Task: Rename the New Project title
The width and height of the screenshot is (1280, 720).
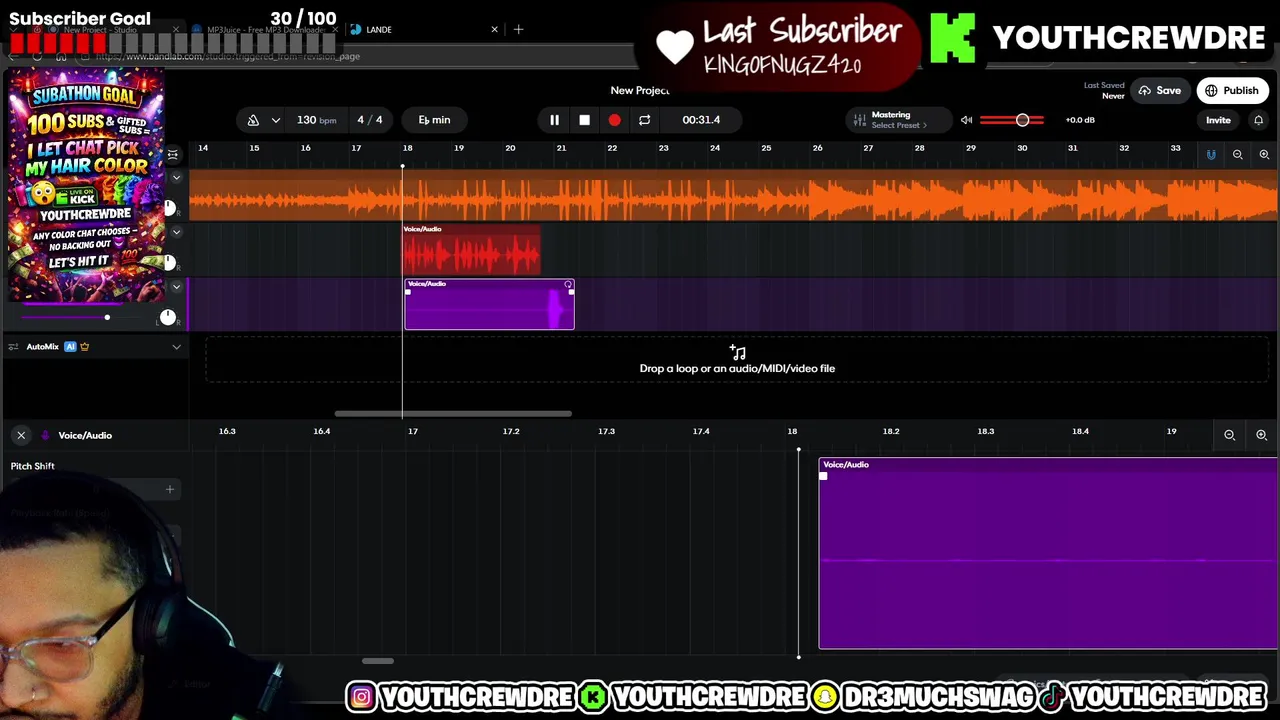Action: coord(640,91)
